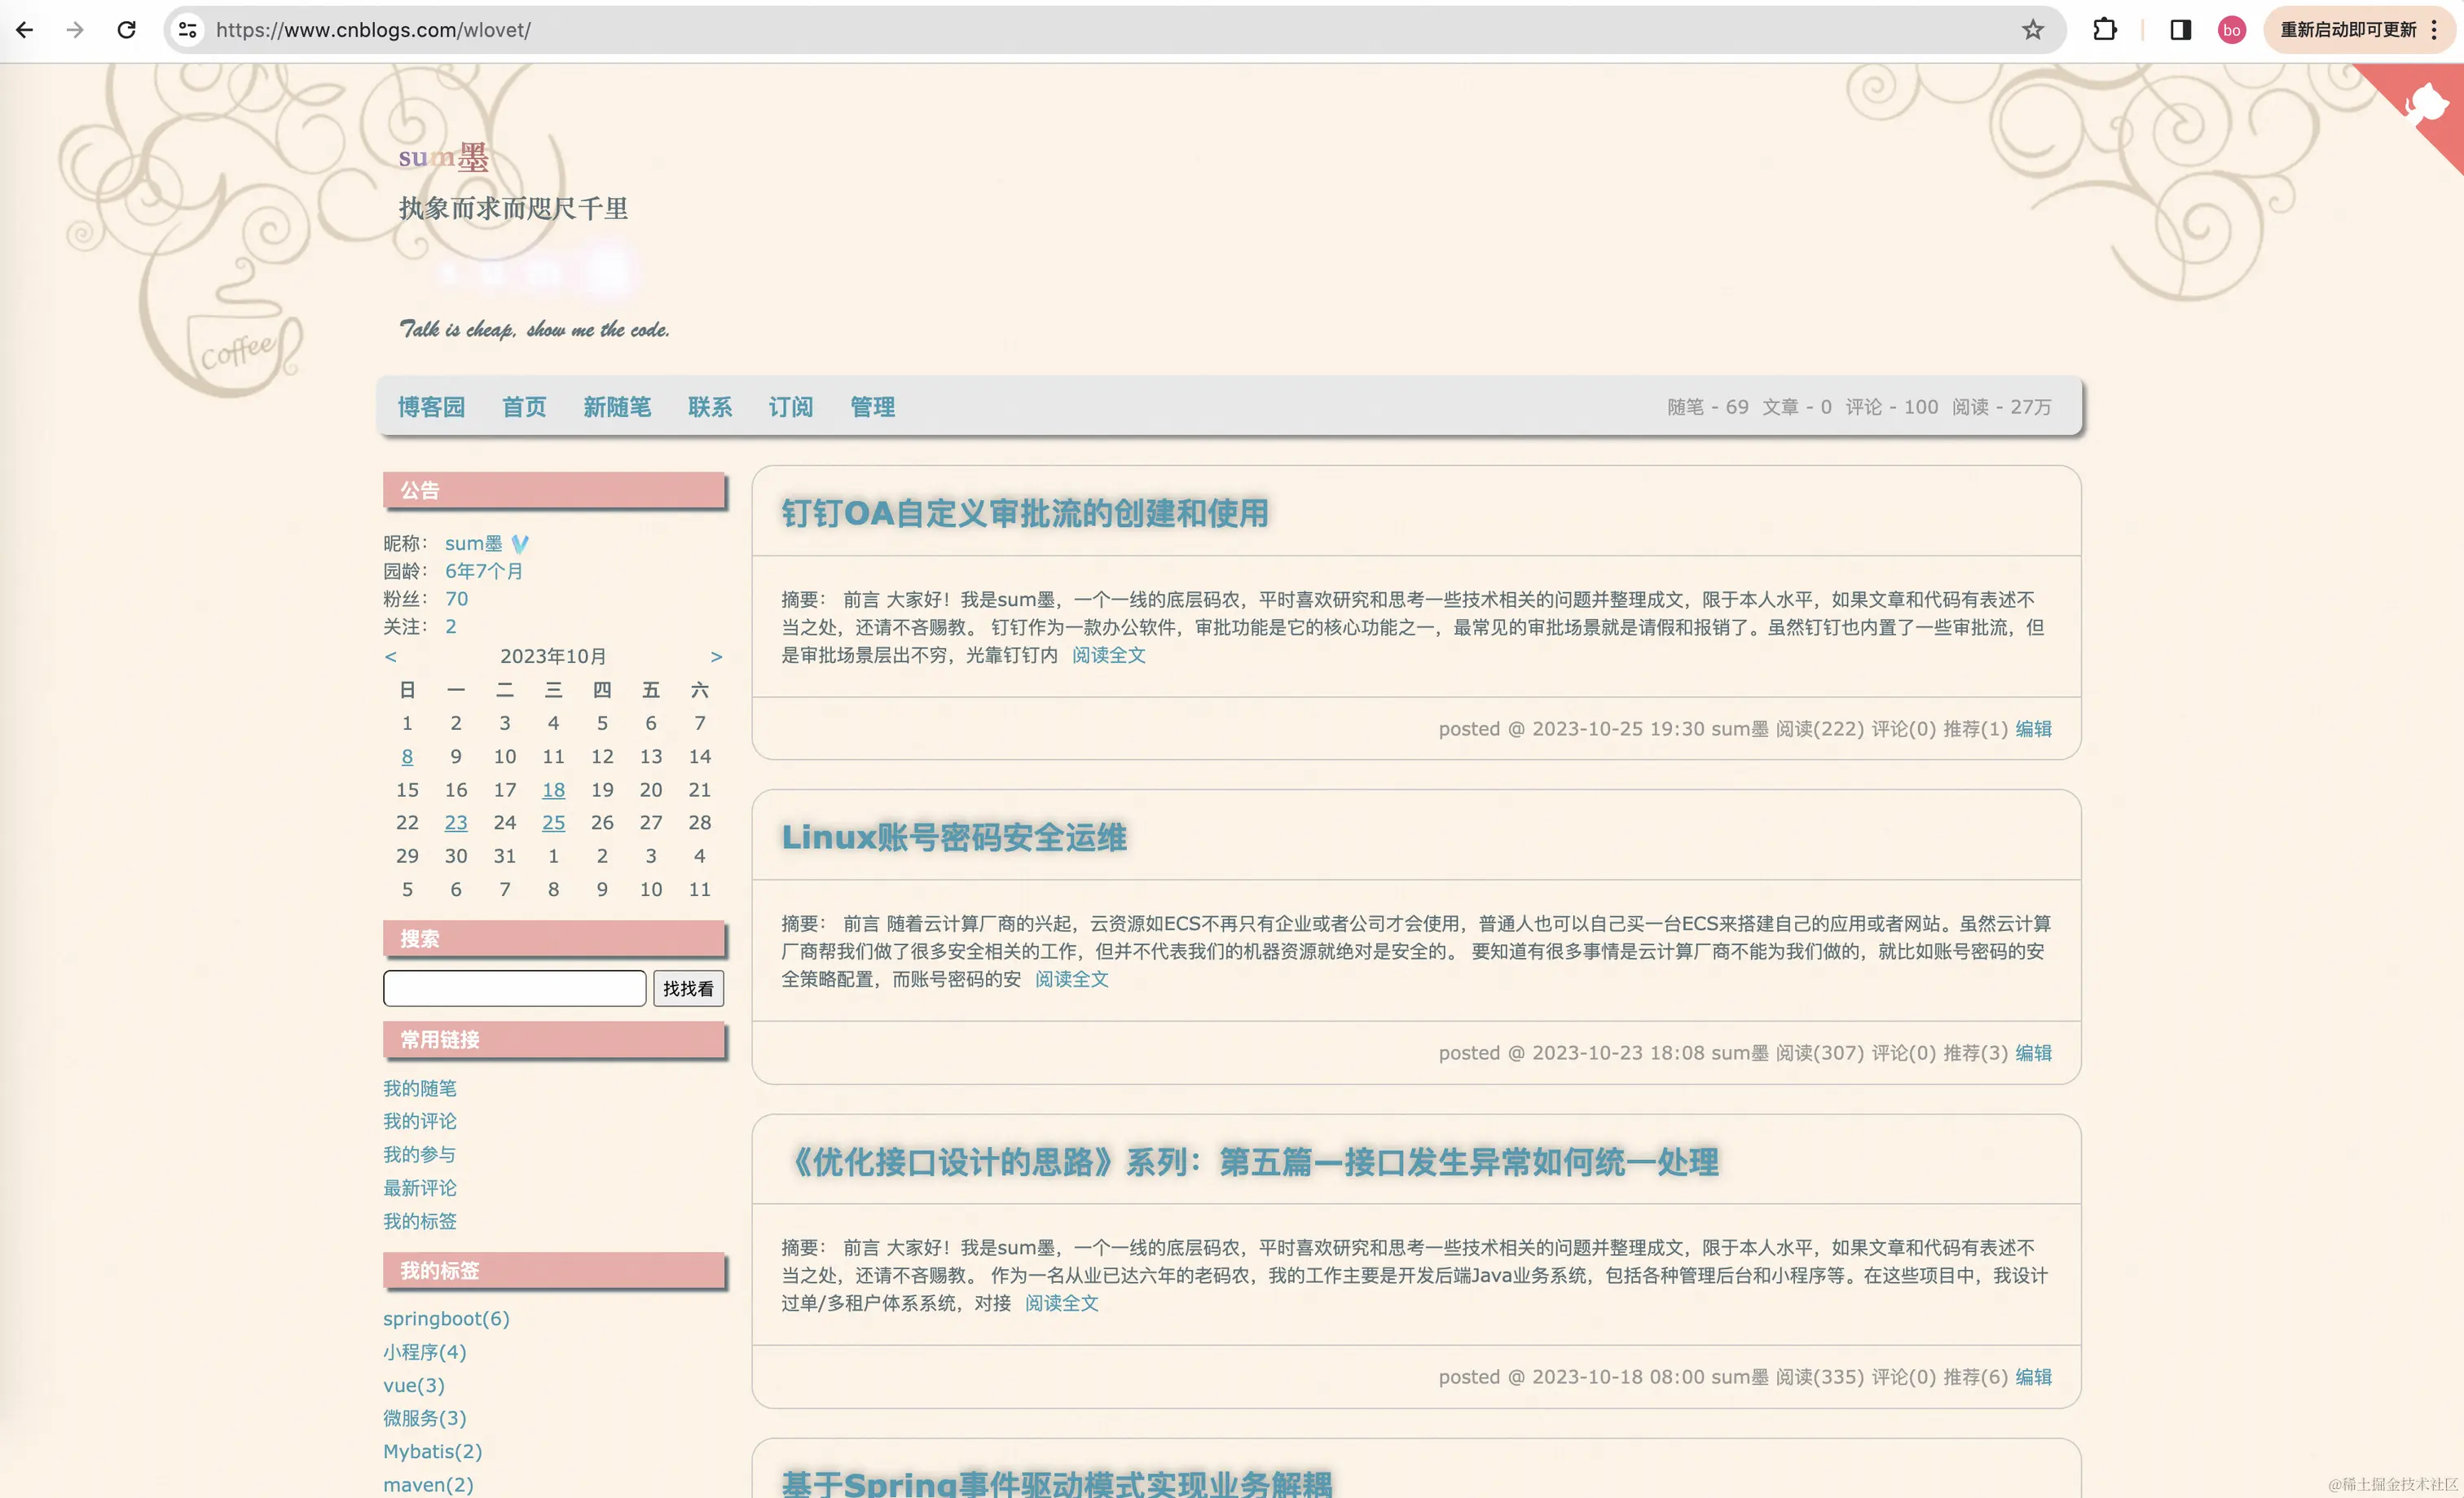Click 粉丝 count 70
The width and height of the screenshot is (2464, 1498).
pyautogui.click(x=456, y=599)
